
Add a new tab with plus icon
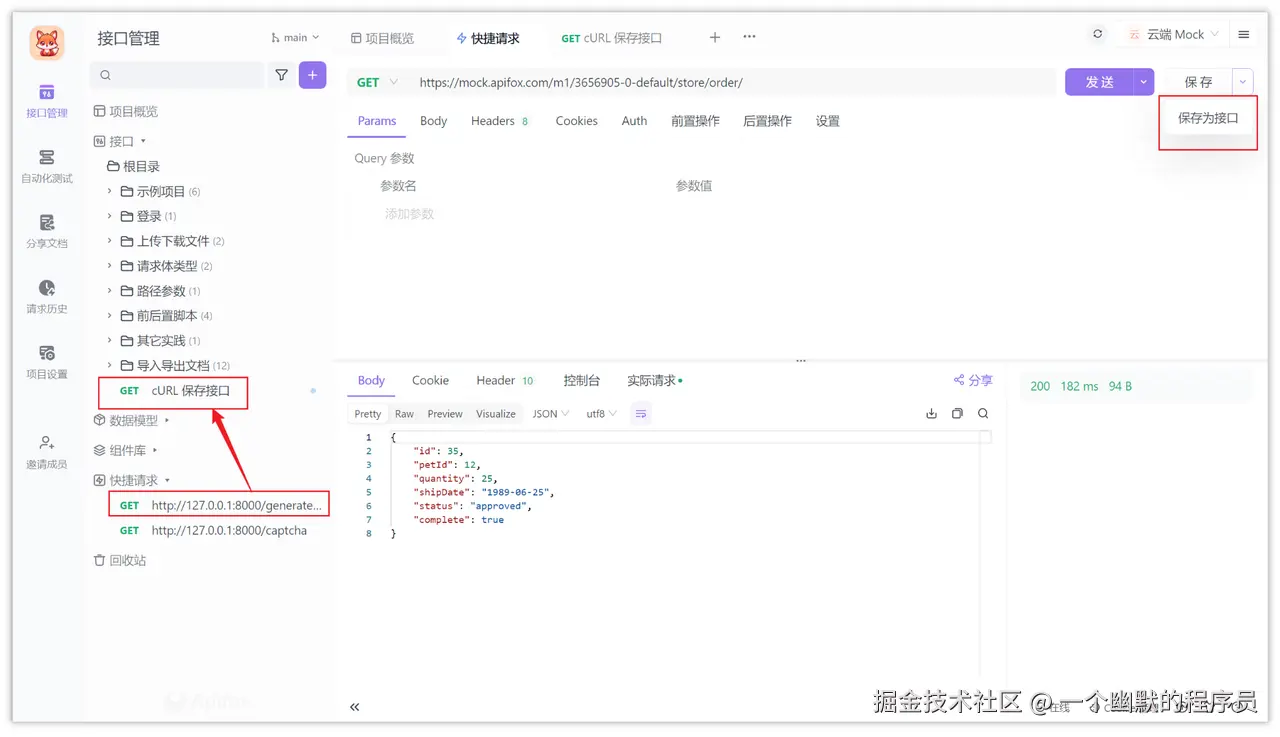pos(715,38)
